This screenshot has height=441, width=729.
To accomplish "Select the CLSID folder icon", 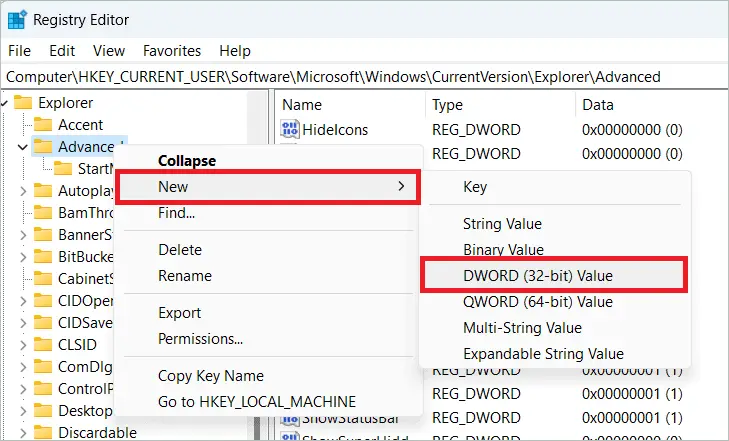I will (x=42, y=344).
